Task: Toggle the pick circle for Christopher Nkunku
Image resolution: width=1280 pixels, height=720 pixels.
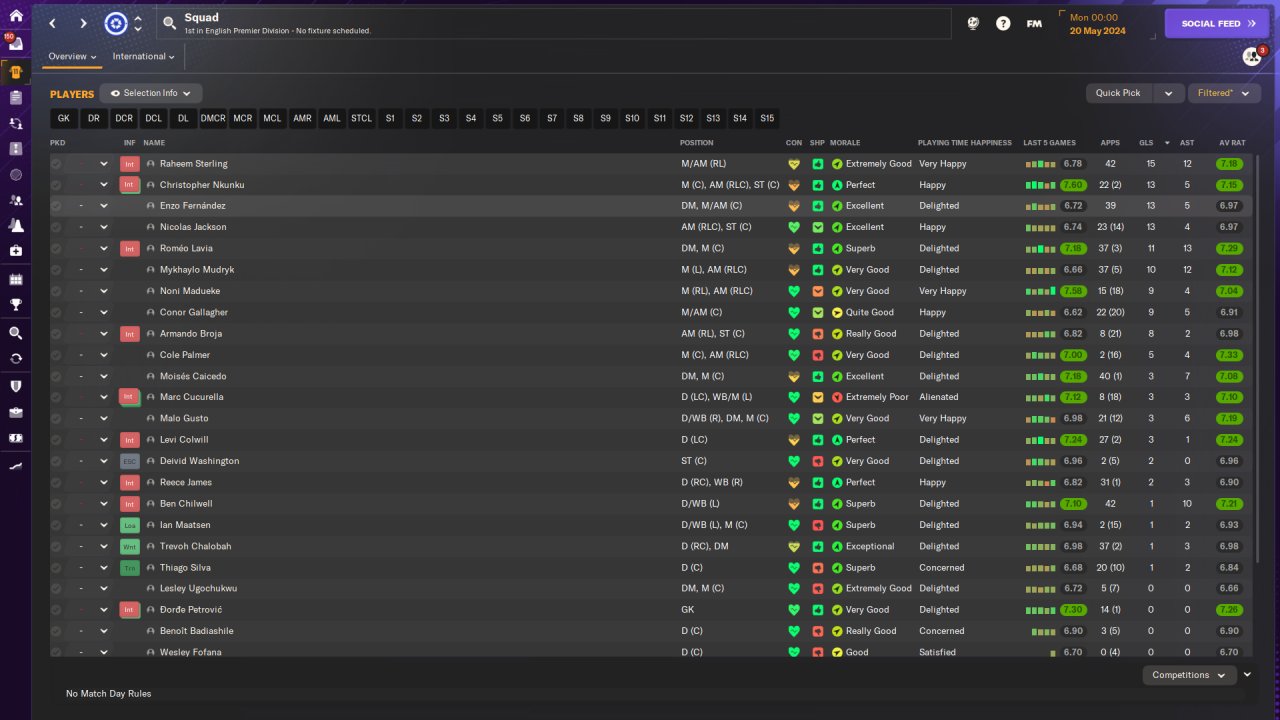Action: point(56,185)
